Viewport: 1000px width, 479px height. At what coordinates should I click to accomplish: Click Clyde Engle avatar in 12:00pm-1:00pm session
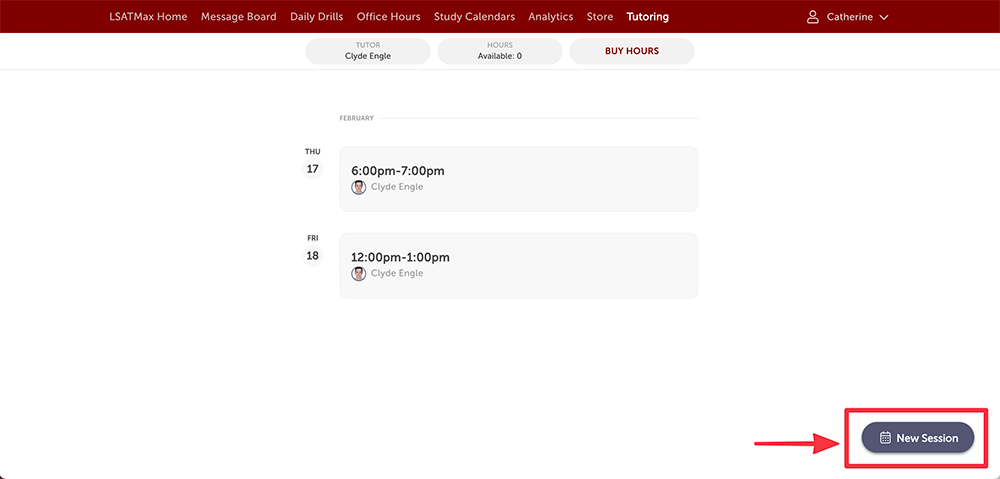tap(358, 274)
